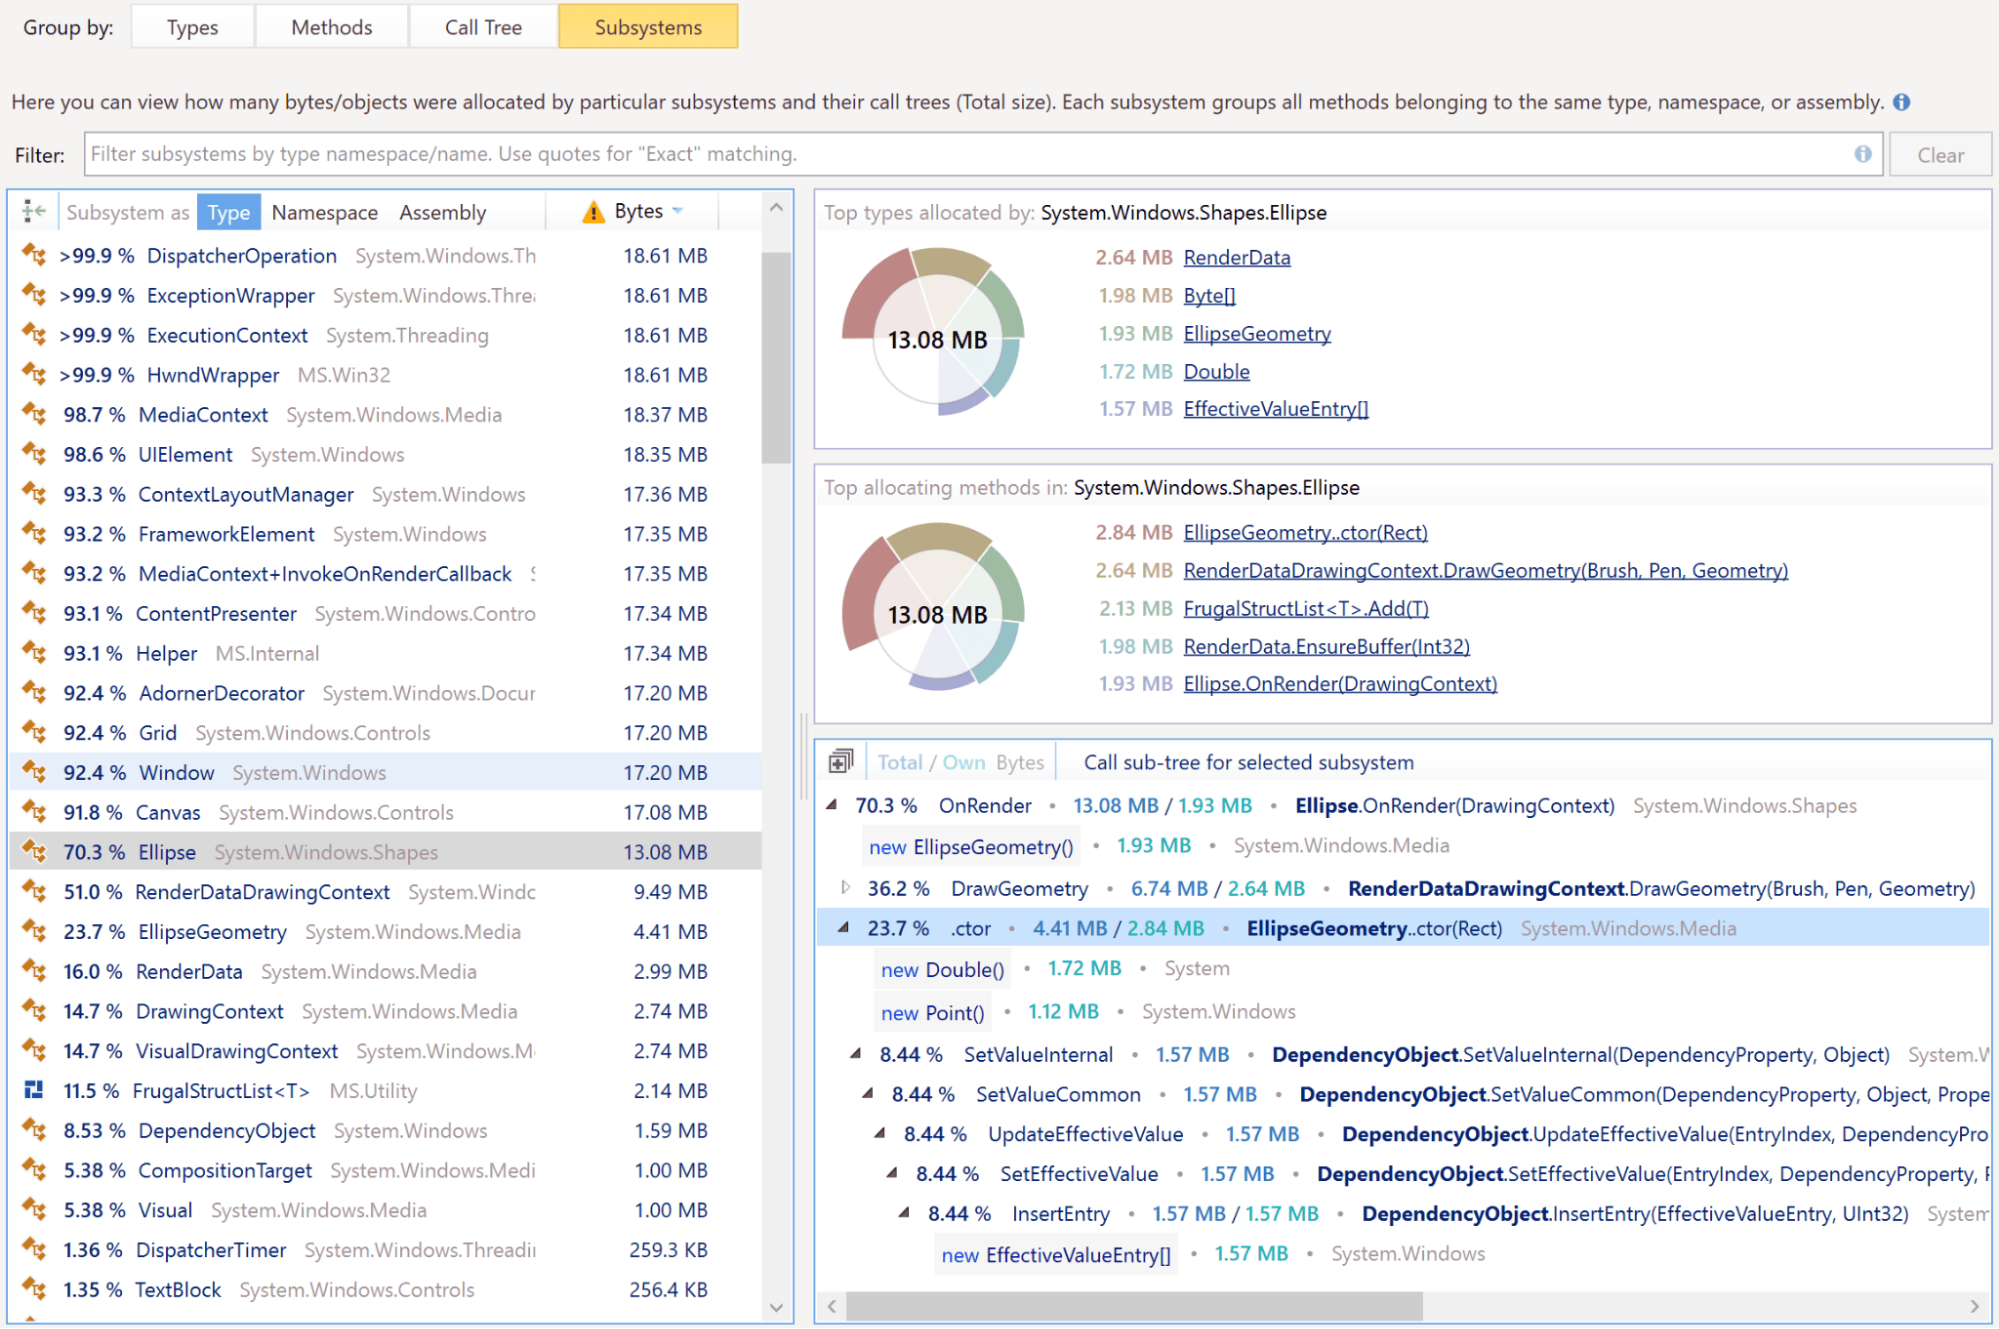Screen dimensions: 1999x1329
Task: Click the info icon next to description text
Action: pos(1901,102)
